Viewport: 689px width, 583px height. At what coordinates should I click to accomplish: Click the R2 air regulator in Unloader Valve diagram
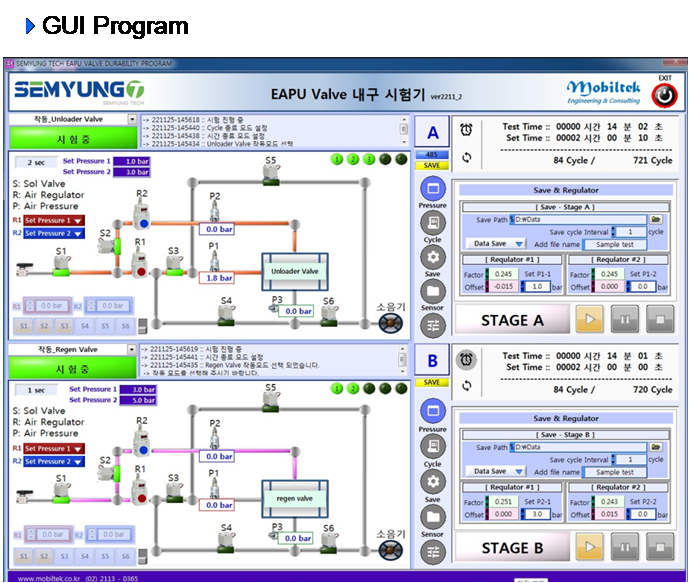pyautogui.click(x=142, y=214)
